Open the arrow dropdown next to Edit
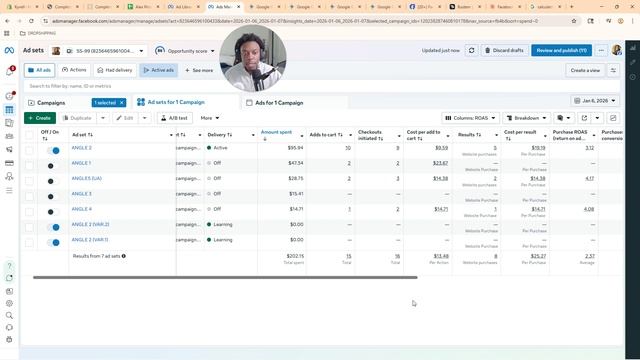Screen dimensions: 640x360 coord(144,118)
